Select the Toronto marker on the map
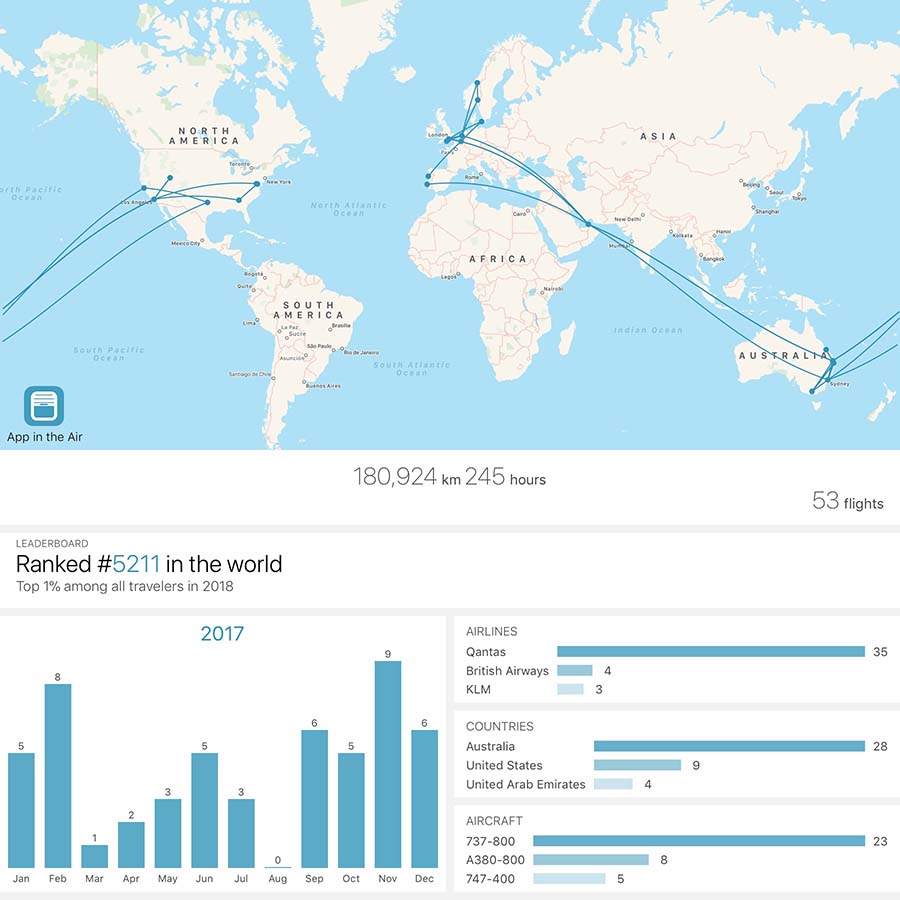900x900 pixels. point(250,167)
